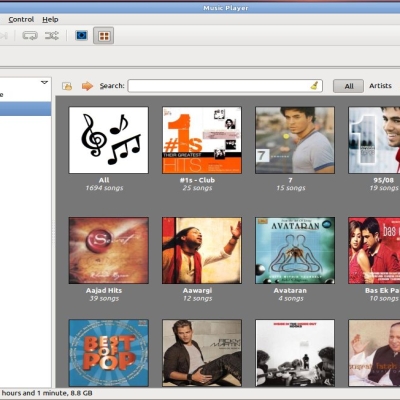Click the '1694 songs' label
This screenshot has height=400, width=400.
pyautogui.click(x=104, y=188)
